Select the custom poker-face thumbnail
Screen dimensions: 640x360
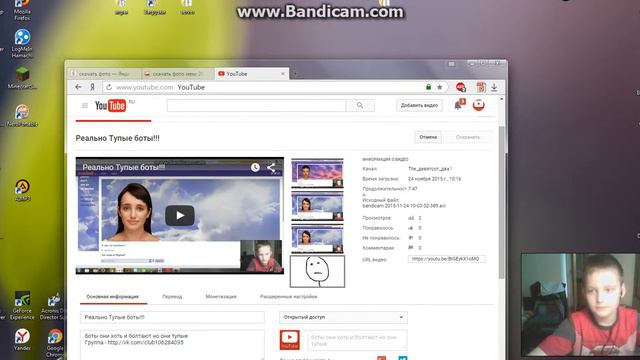[x=317, y=271]
